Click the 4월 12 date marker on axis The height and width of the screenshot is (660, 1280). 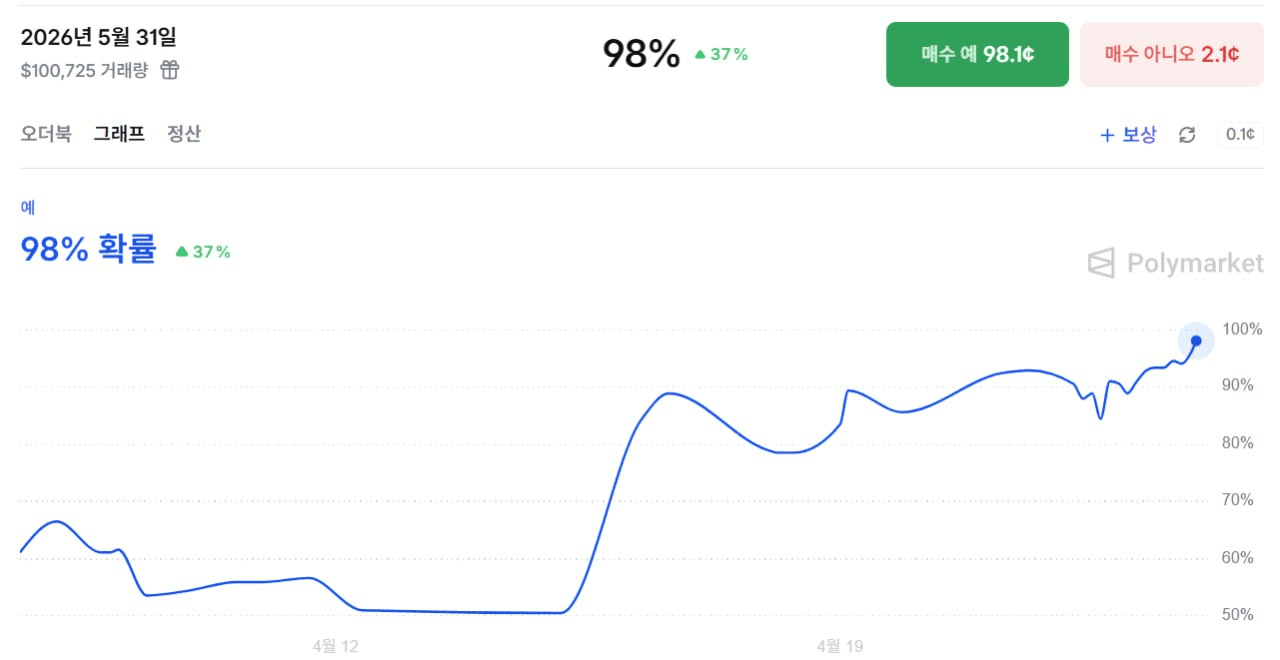[x=335, y=646]
